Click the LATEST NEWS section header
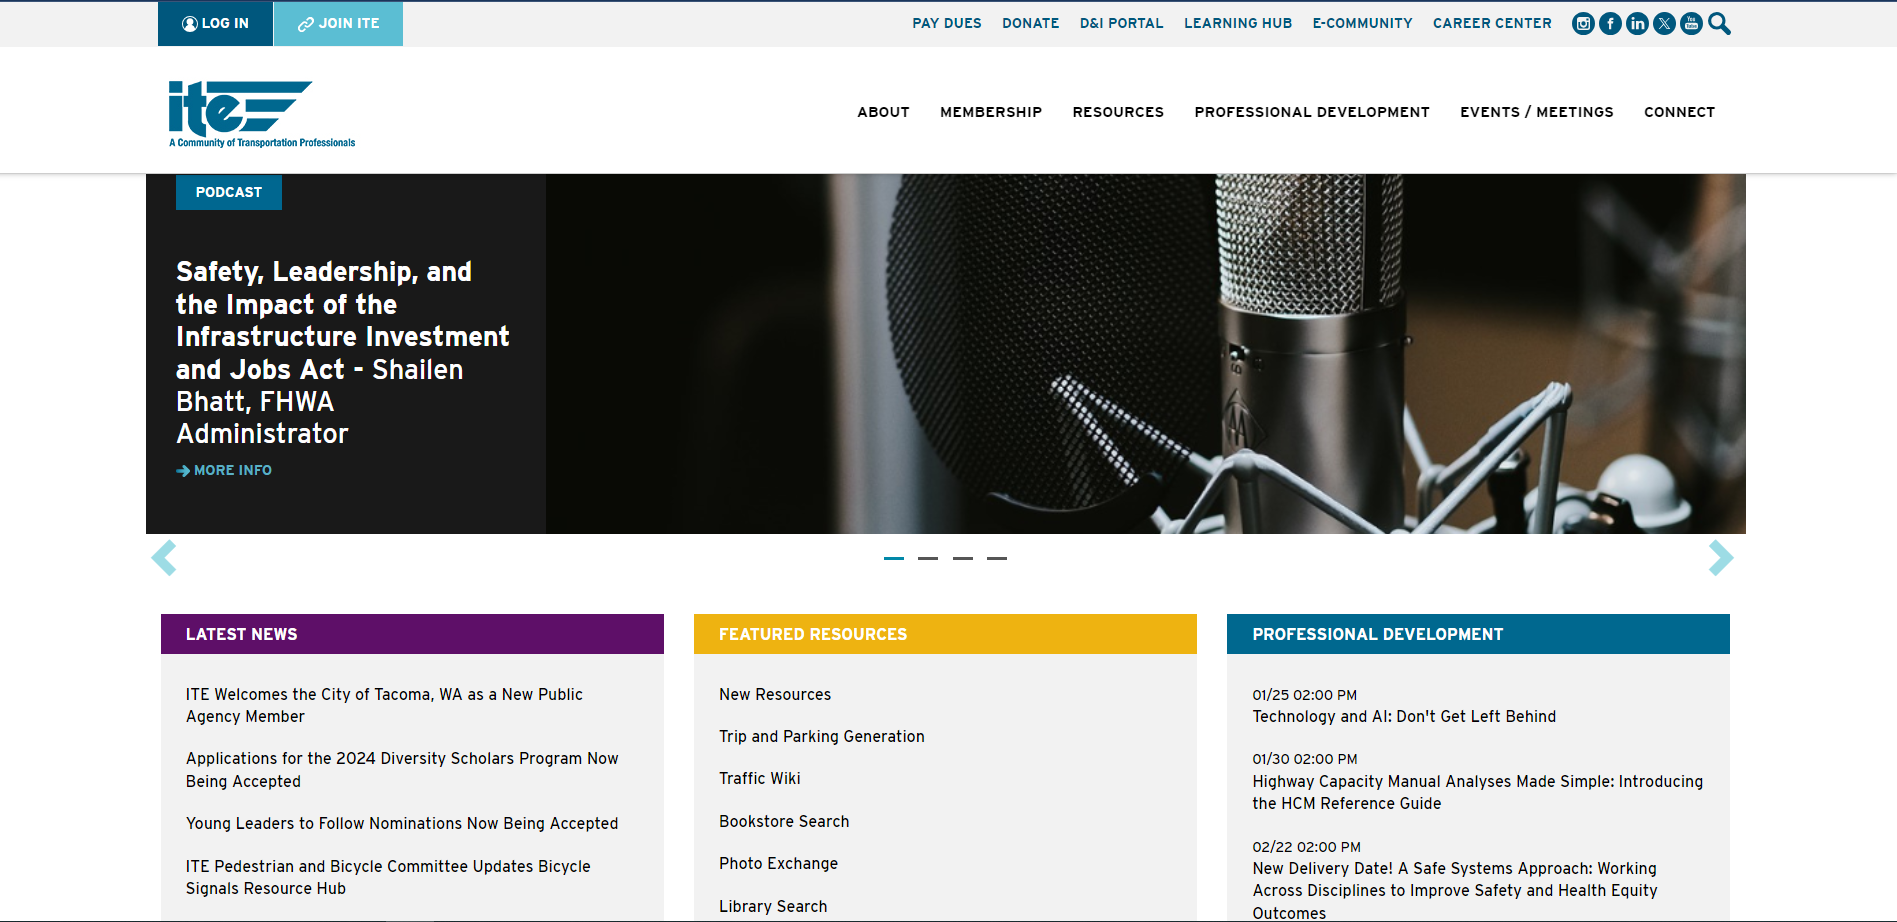 [x=412, y=634]
